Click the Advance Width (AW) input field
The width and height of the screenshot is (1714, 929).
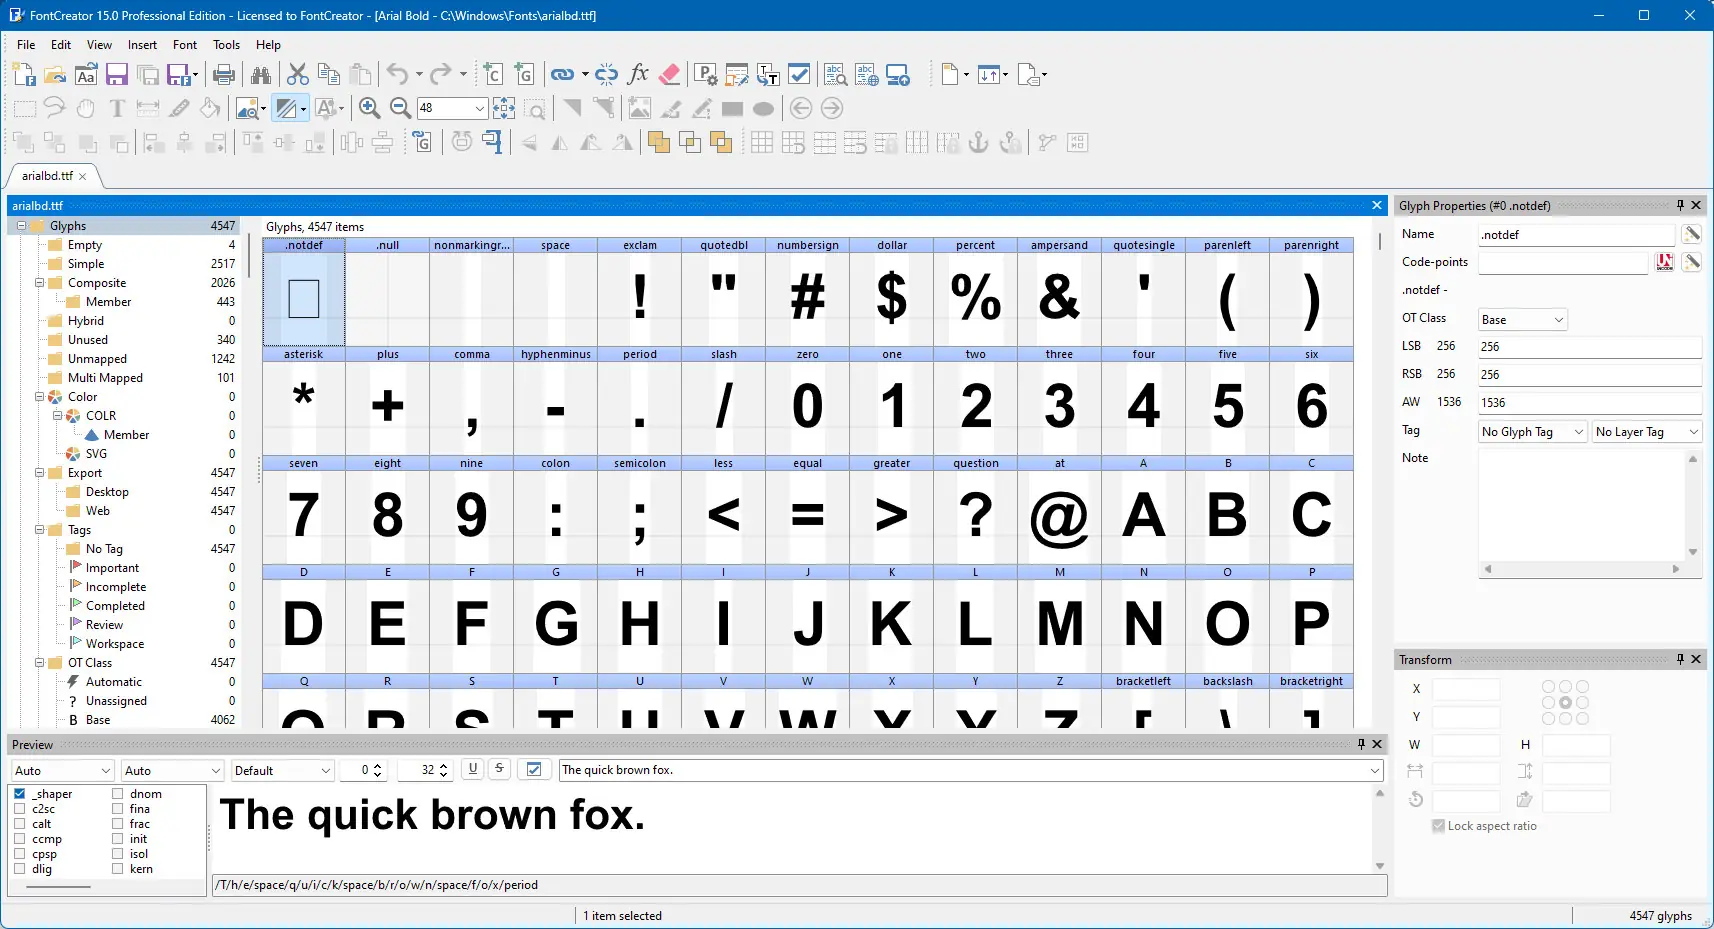coord(1590,403)
